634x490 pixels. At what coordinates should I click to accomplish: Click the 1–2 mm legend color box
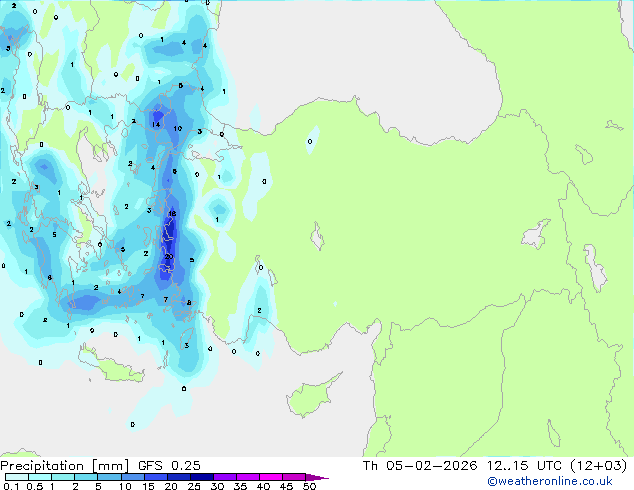pyautogui.click(x=63, y=477)
